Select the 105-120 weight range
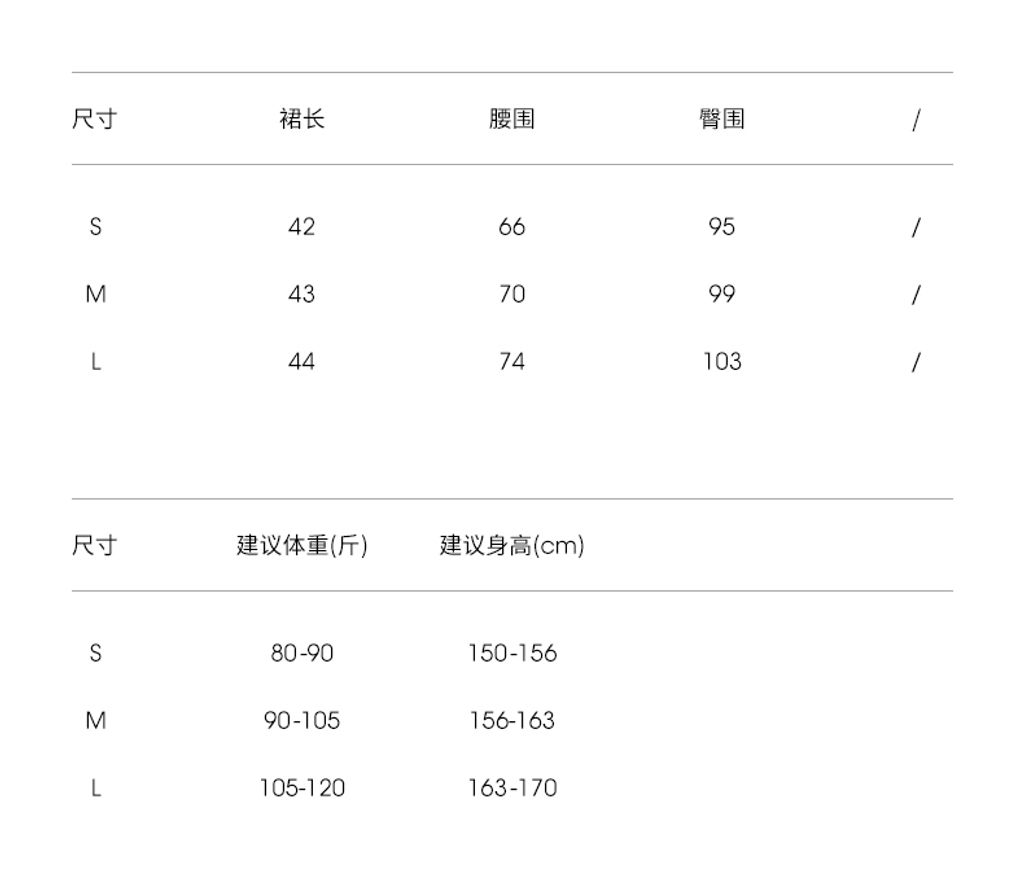The image size is (1024, 879). point(302,788)
